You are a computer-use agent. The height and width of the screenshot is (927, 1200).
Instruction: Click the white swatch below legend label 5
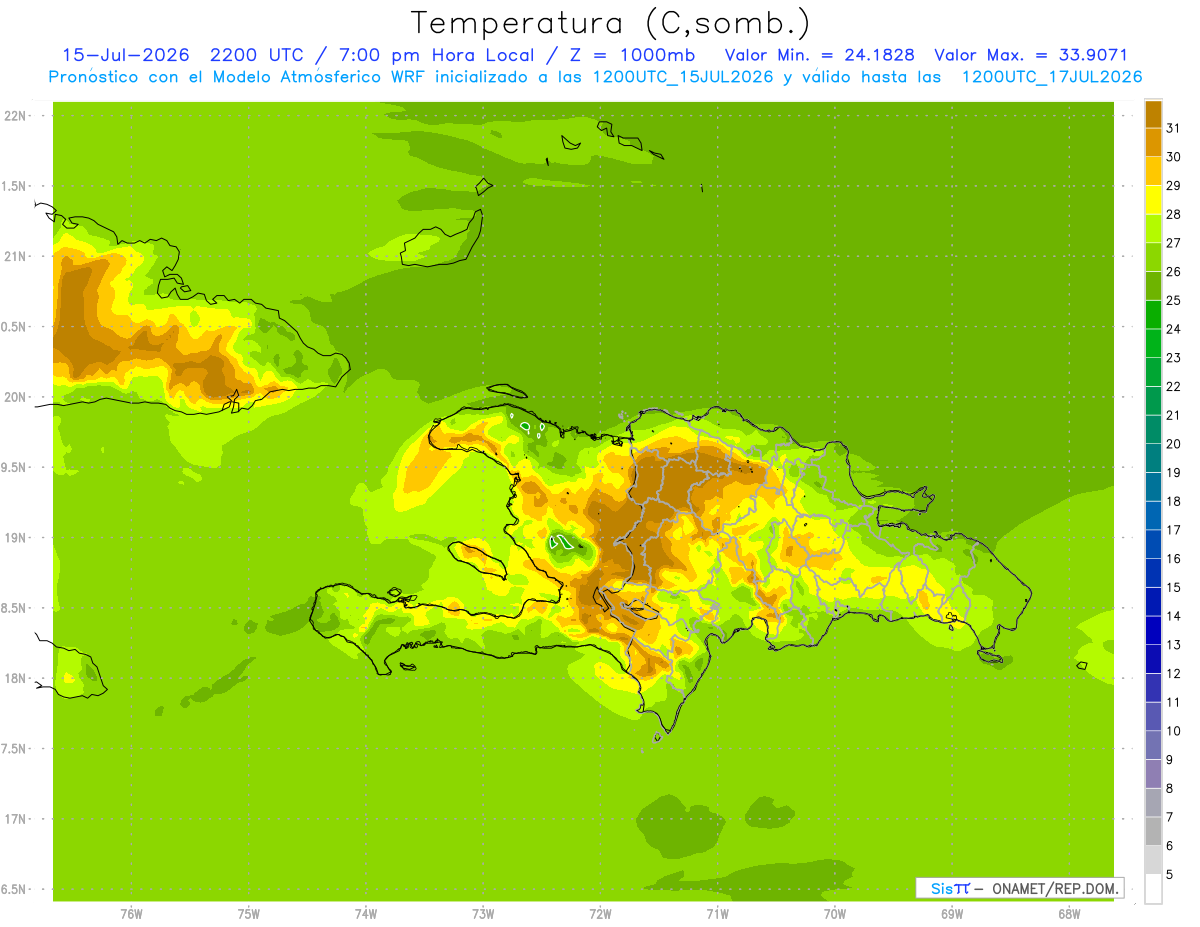(x=1153, y=889)
